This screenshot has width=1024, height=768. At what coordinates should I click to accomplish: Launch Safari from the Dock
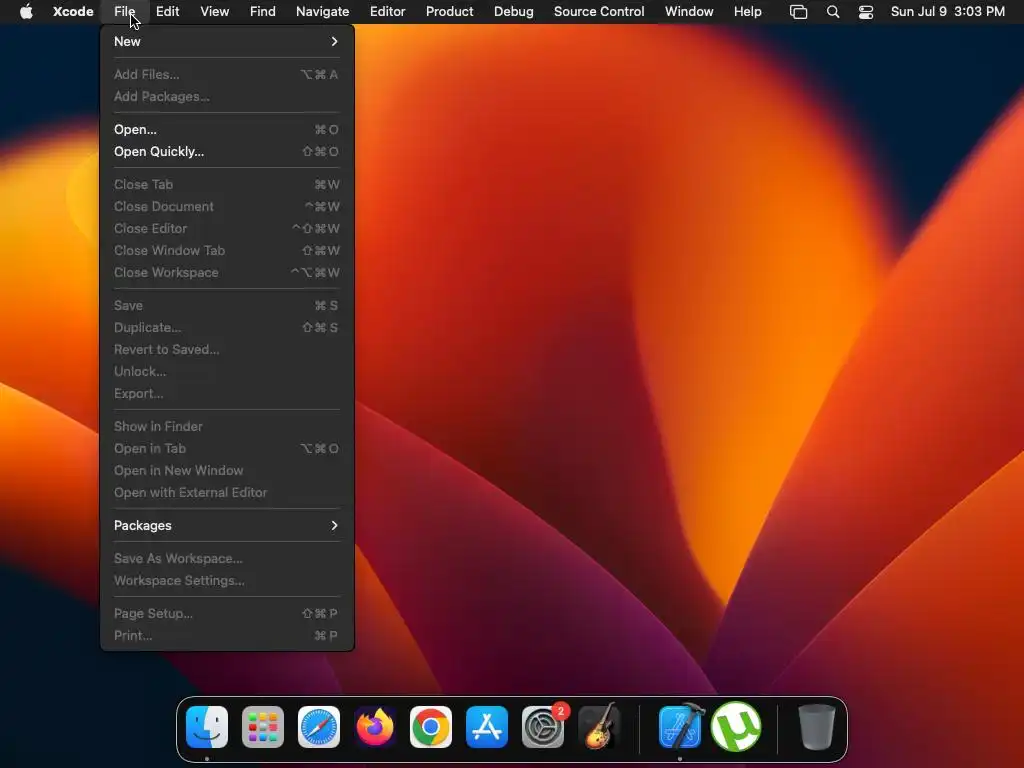319,727
